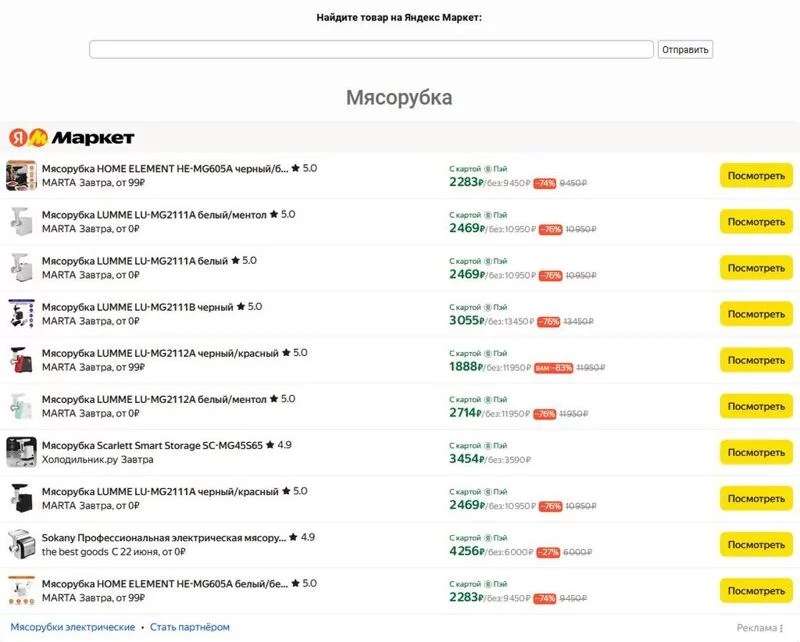Follow the Мясорубки электрические link

click(73, 627)
